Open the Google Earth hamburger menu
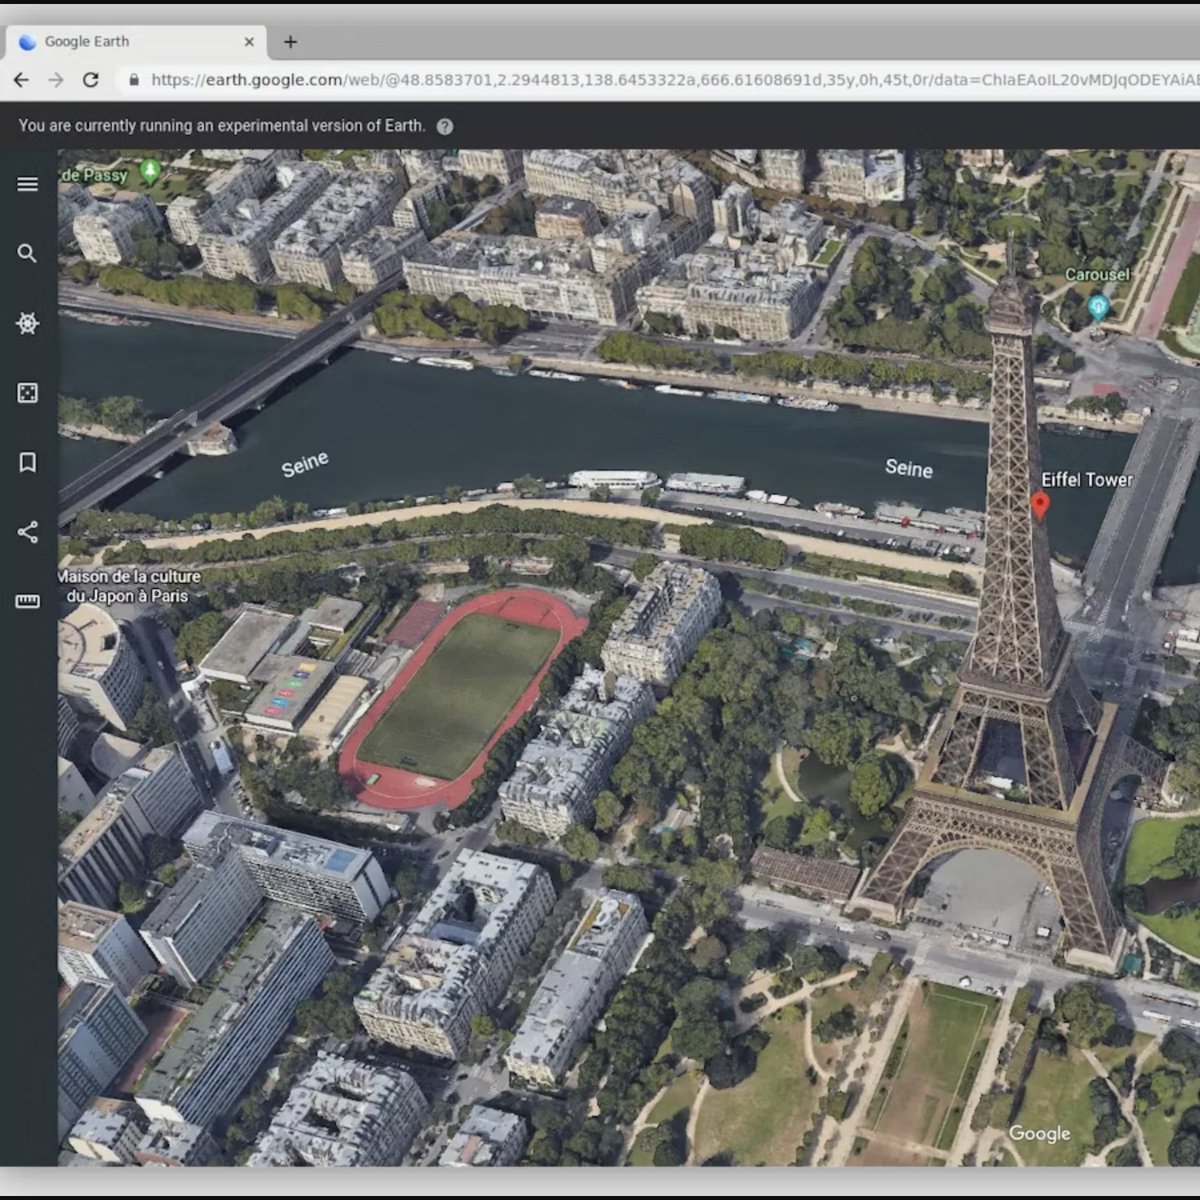1200x1200 pixels. tap(28, 184)
